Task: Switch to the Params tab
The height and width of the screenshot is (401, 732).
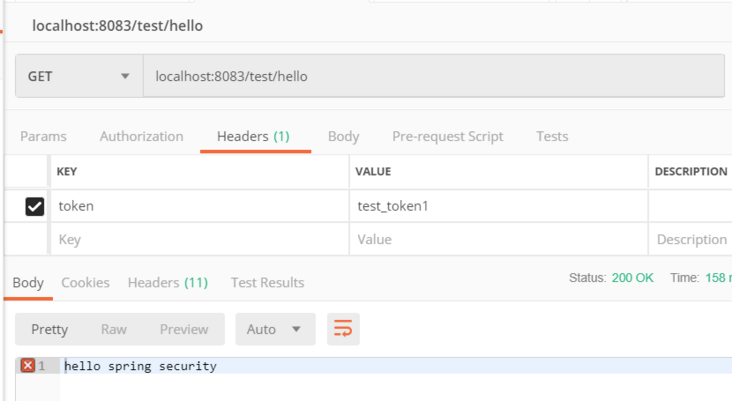Action: 43,136
